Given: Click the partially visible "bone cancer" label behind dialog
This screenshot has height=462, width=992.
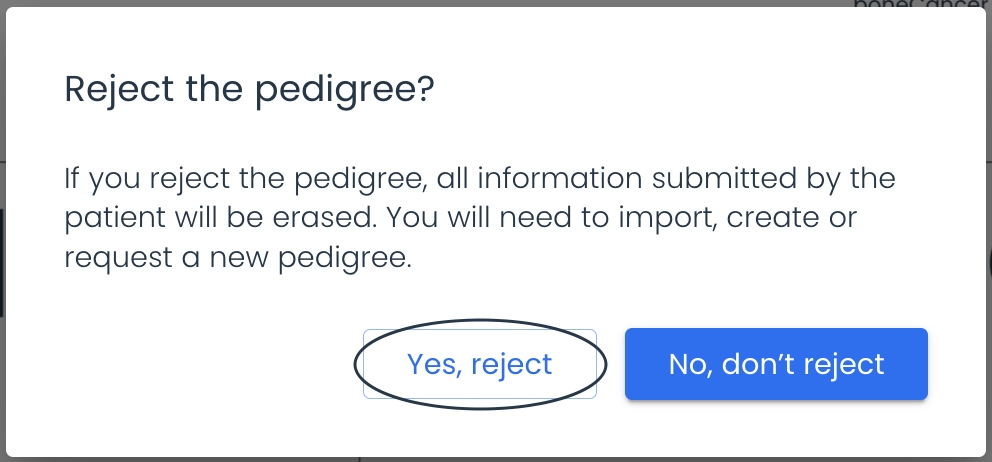Looking at the screenshot, I should click(921, 4).
